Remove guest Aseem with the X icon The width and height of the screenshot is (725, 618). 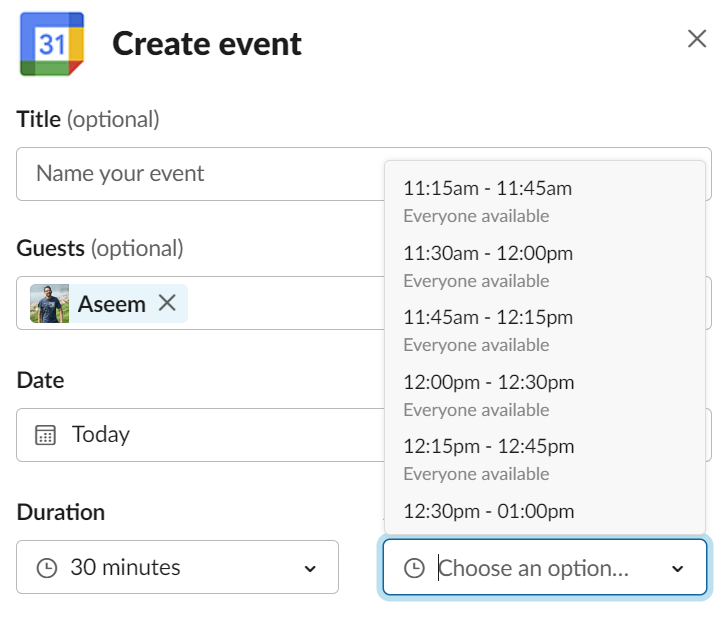167,302
